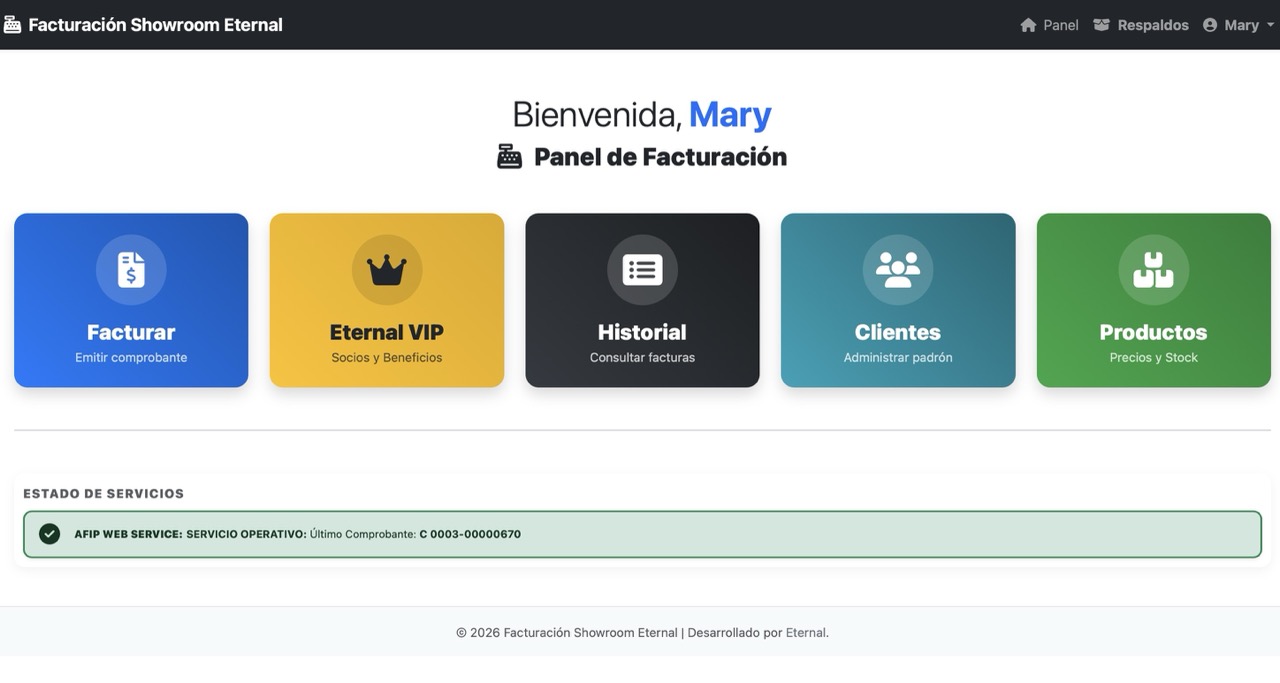The height and width of the screenshot is (683, 1280).
Task: Click the shopping bag icon on Productos card
Action: pyautogui.click(x=1153, y=269)
